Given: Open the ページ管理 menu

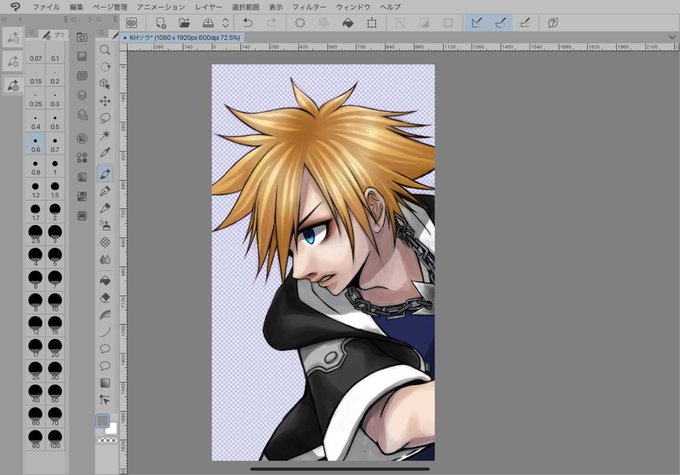Looking at the screenshot, I should (110, 7).
